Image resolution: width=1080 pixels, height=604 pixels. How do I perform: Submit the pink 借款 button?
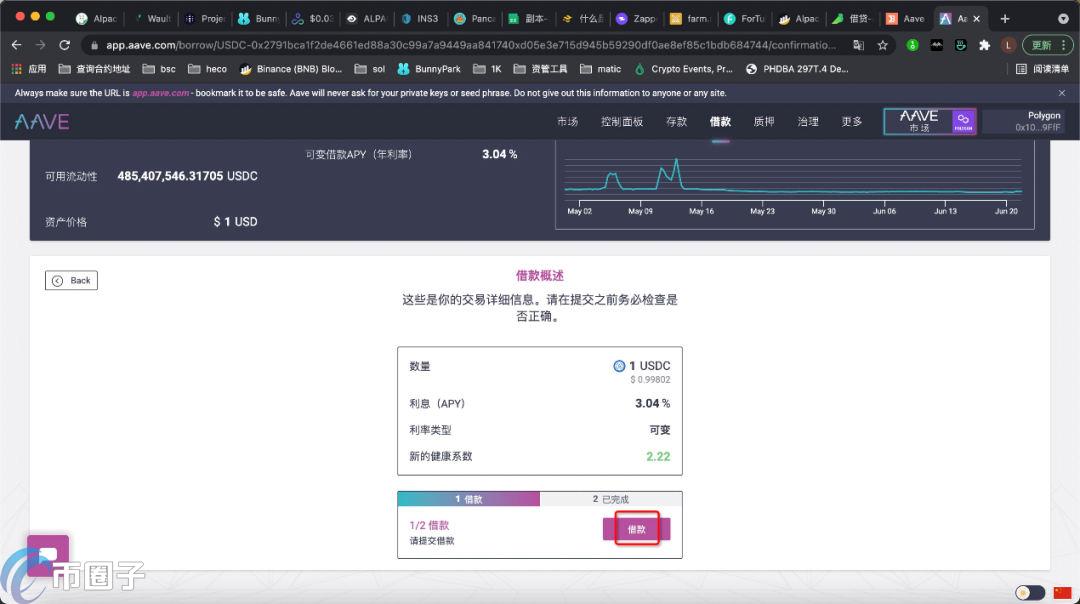click(636, 529)
